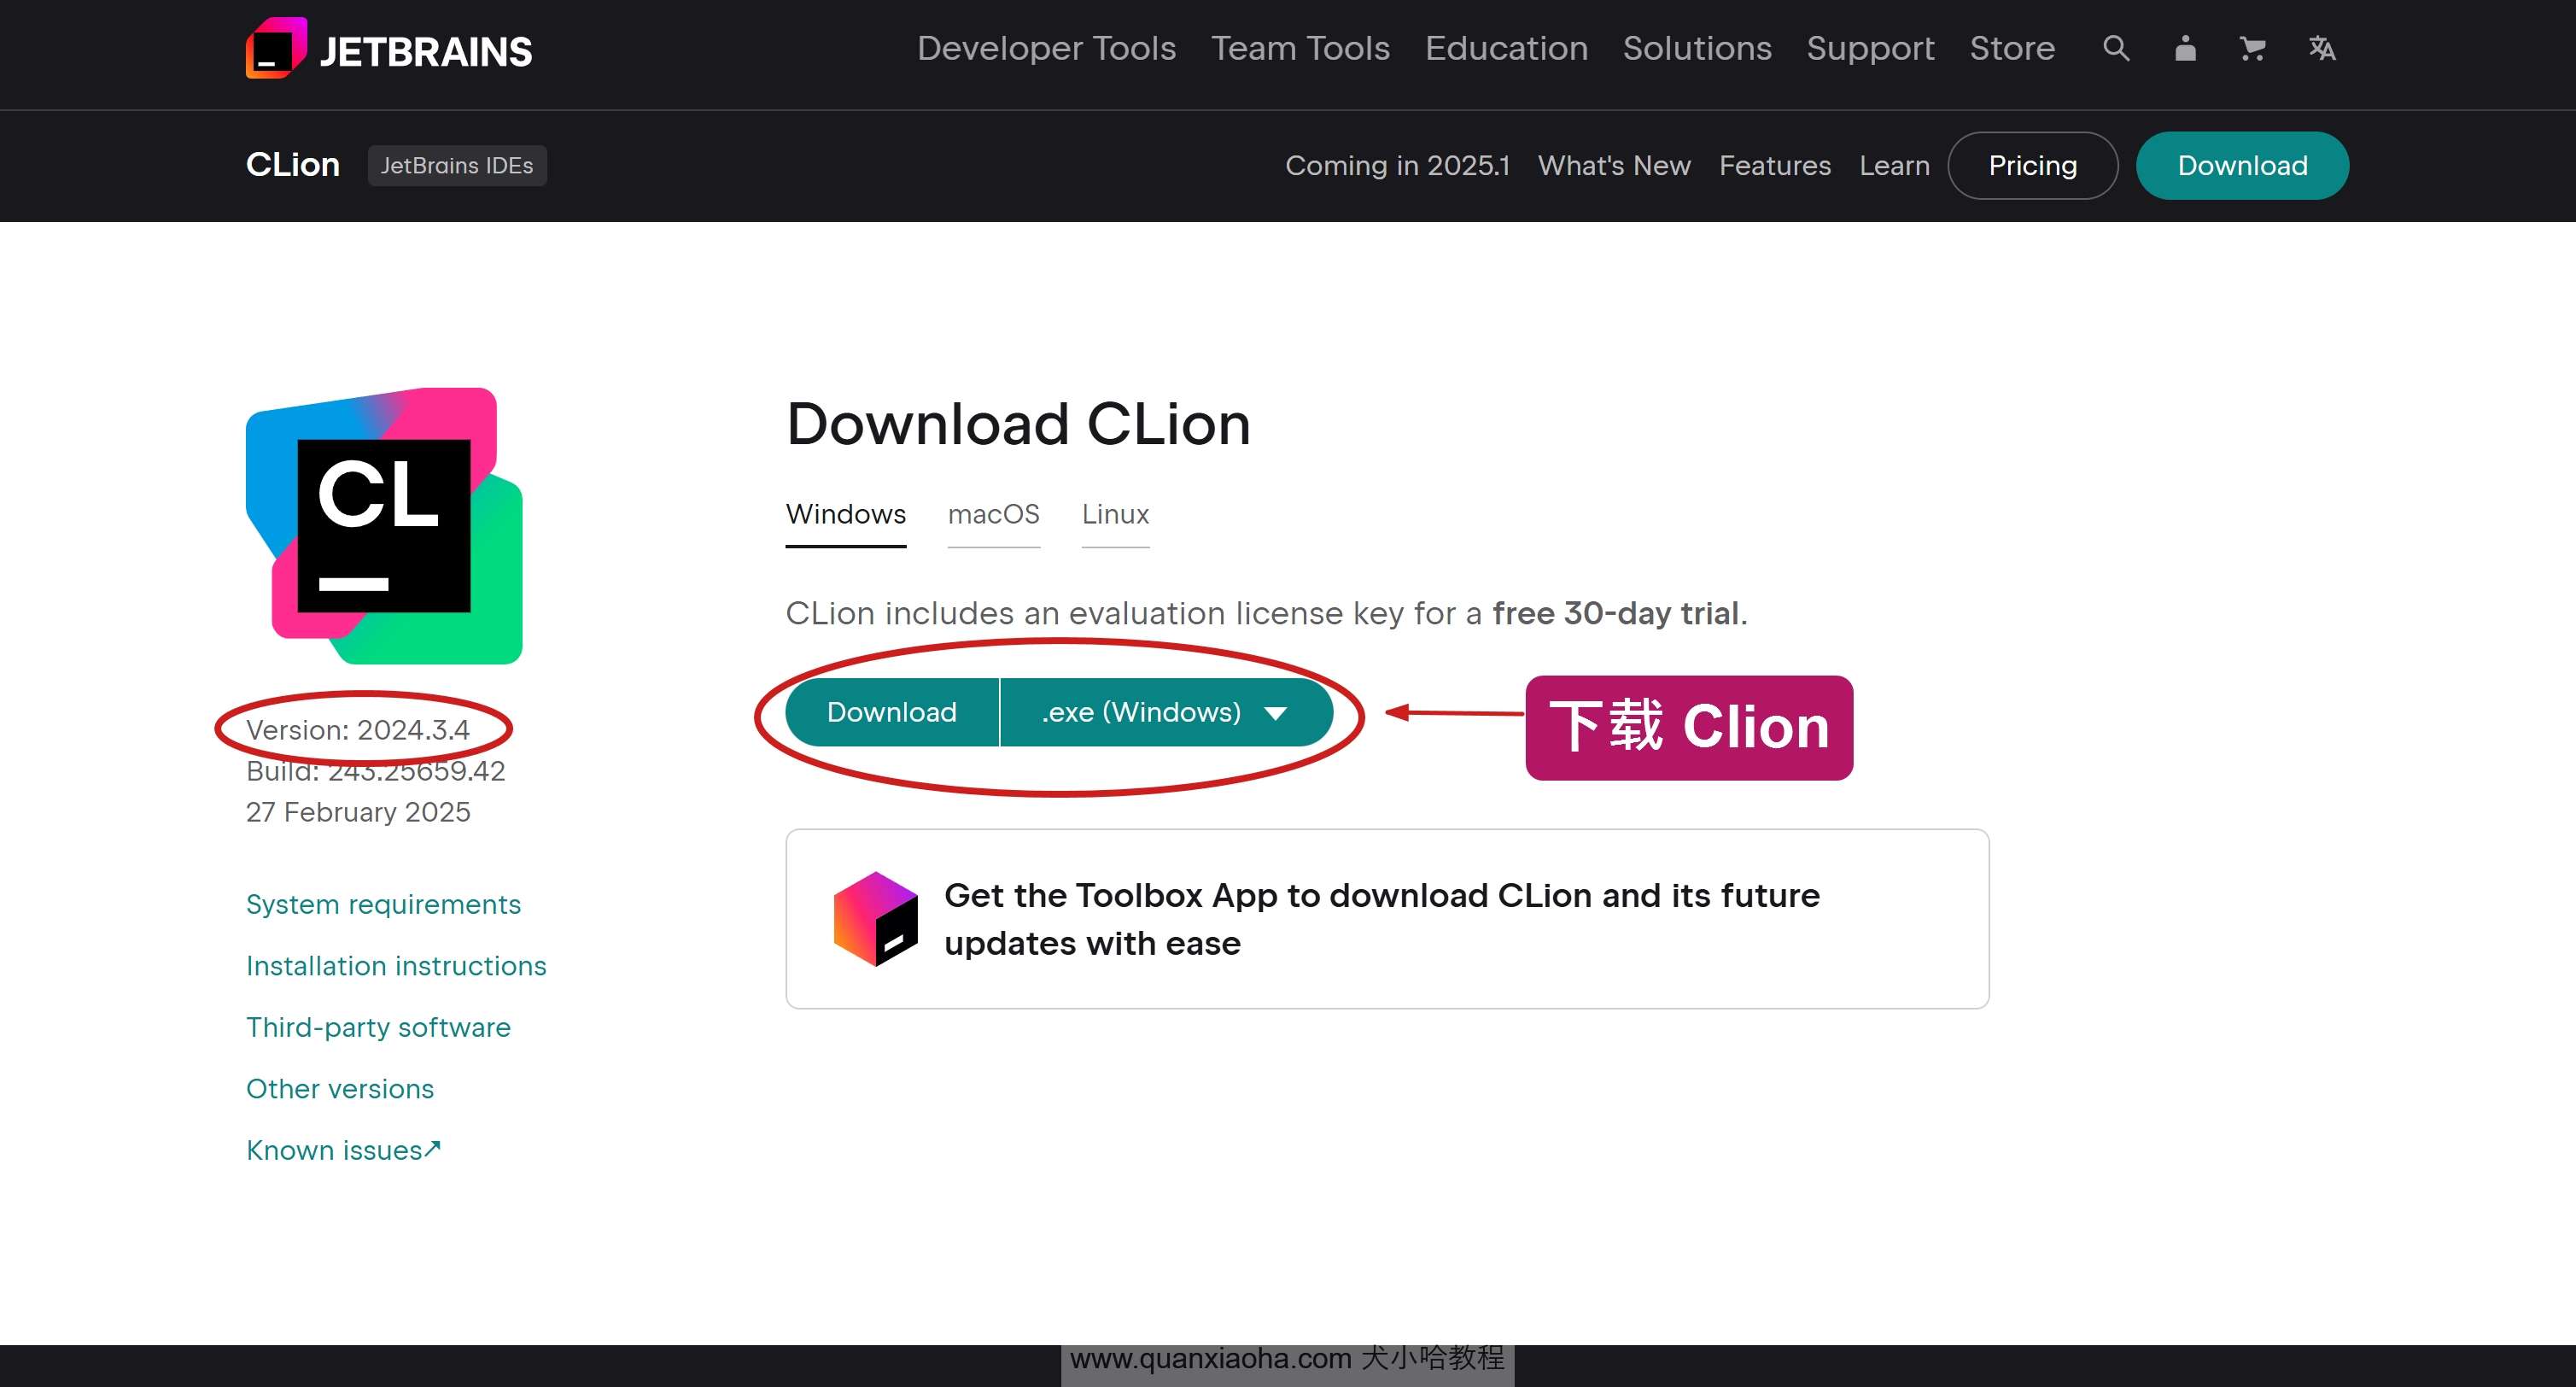
Task: Click the Other versions text link
Action: pos(340,1088)
